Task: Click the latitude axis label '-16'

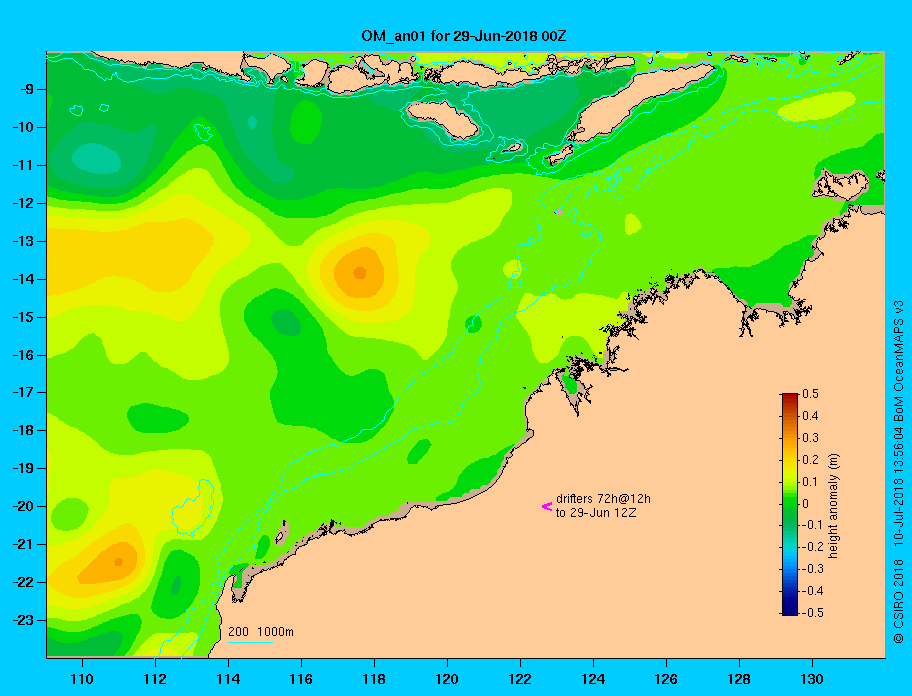Action: tap(23, 355)
